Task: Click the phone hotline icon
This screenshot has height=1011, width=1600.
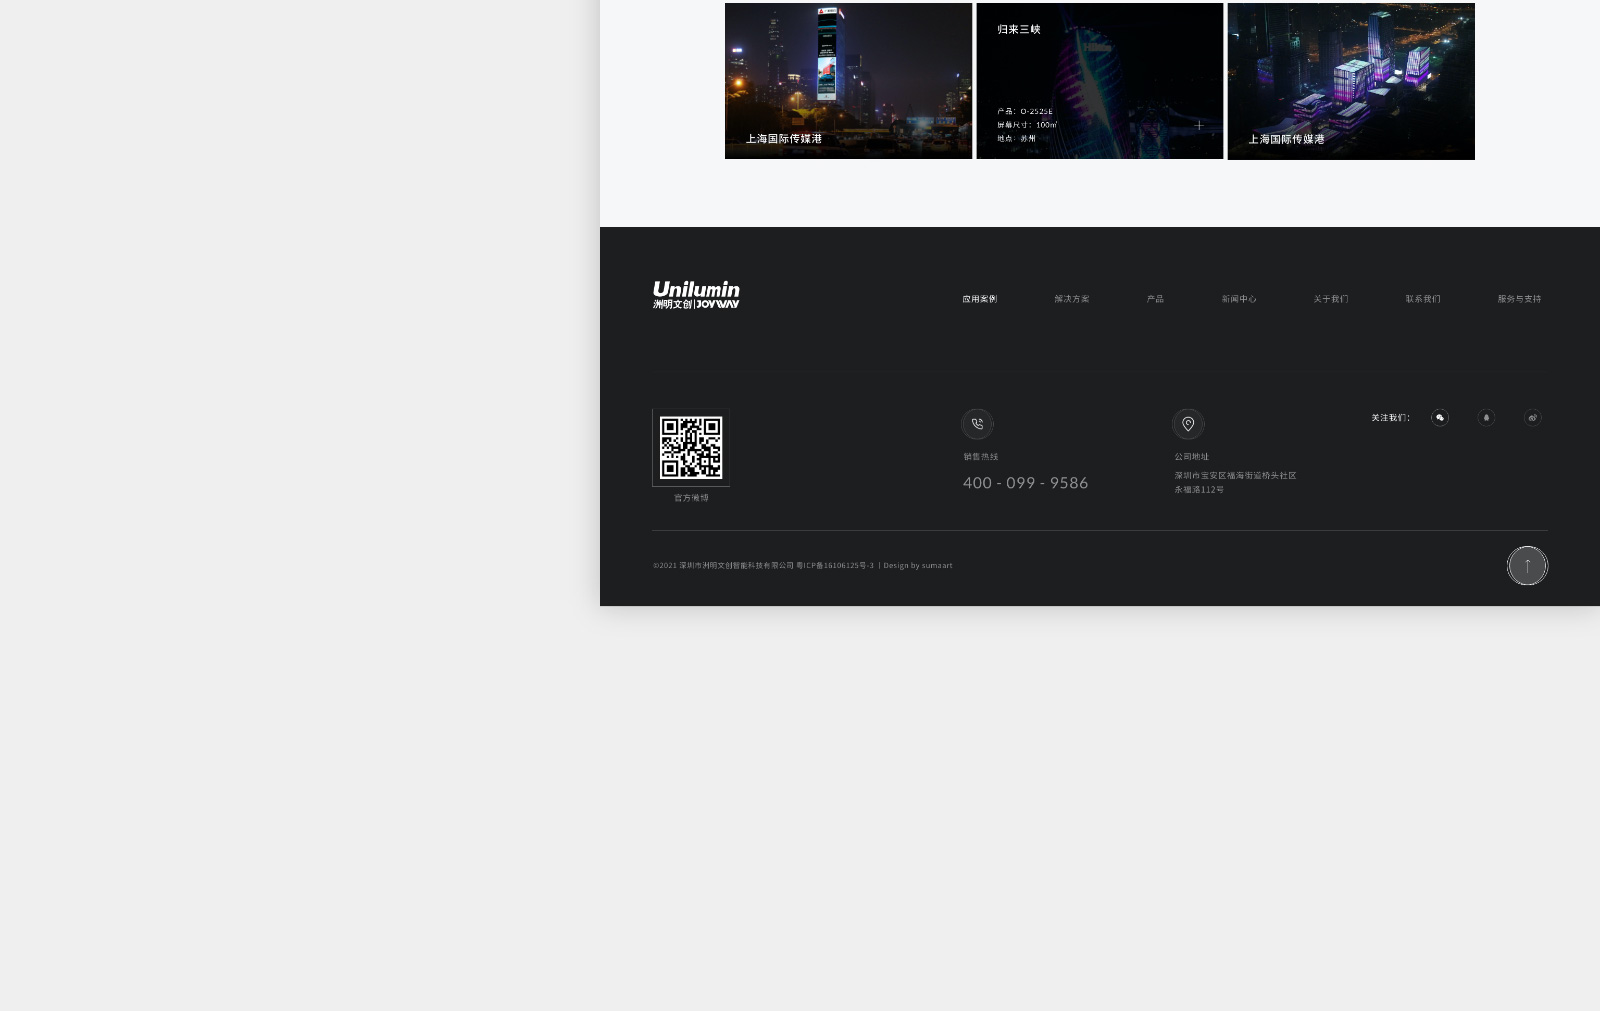Action: (x=977, y=424)
